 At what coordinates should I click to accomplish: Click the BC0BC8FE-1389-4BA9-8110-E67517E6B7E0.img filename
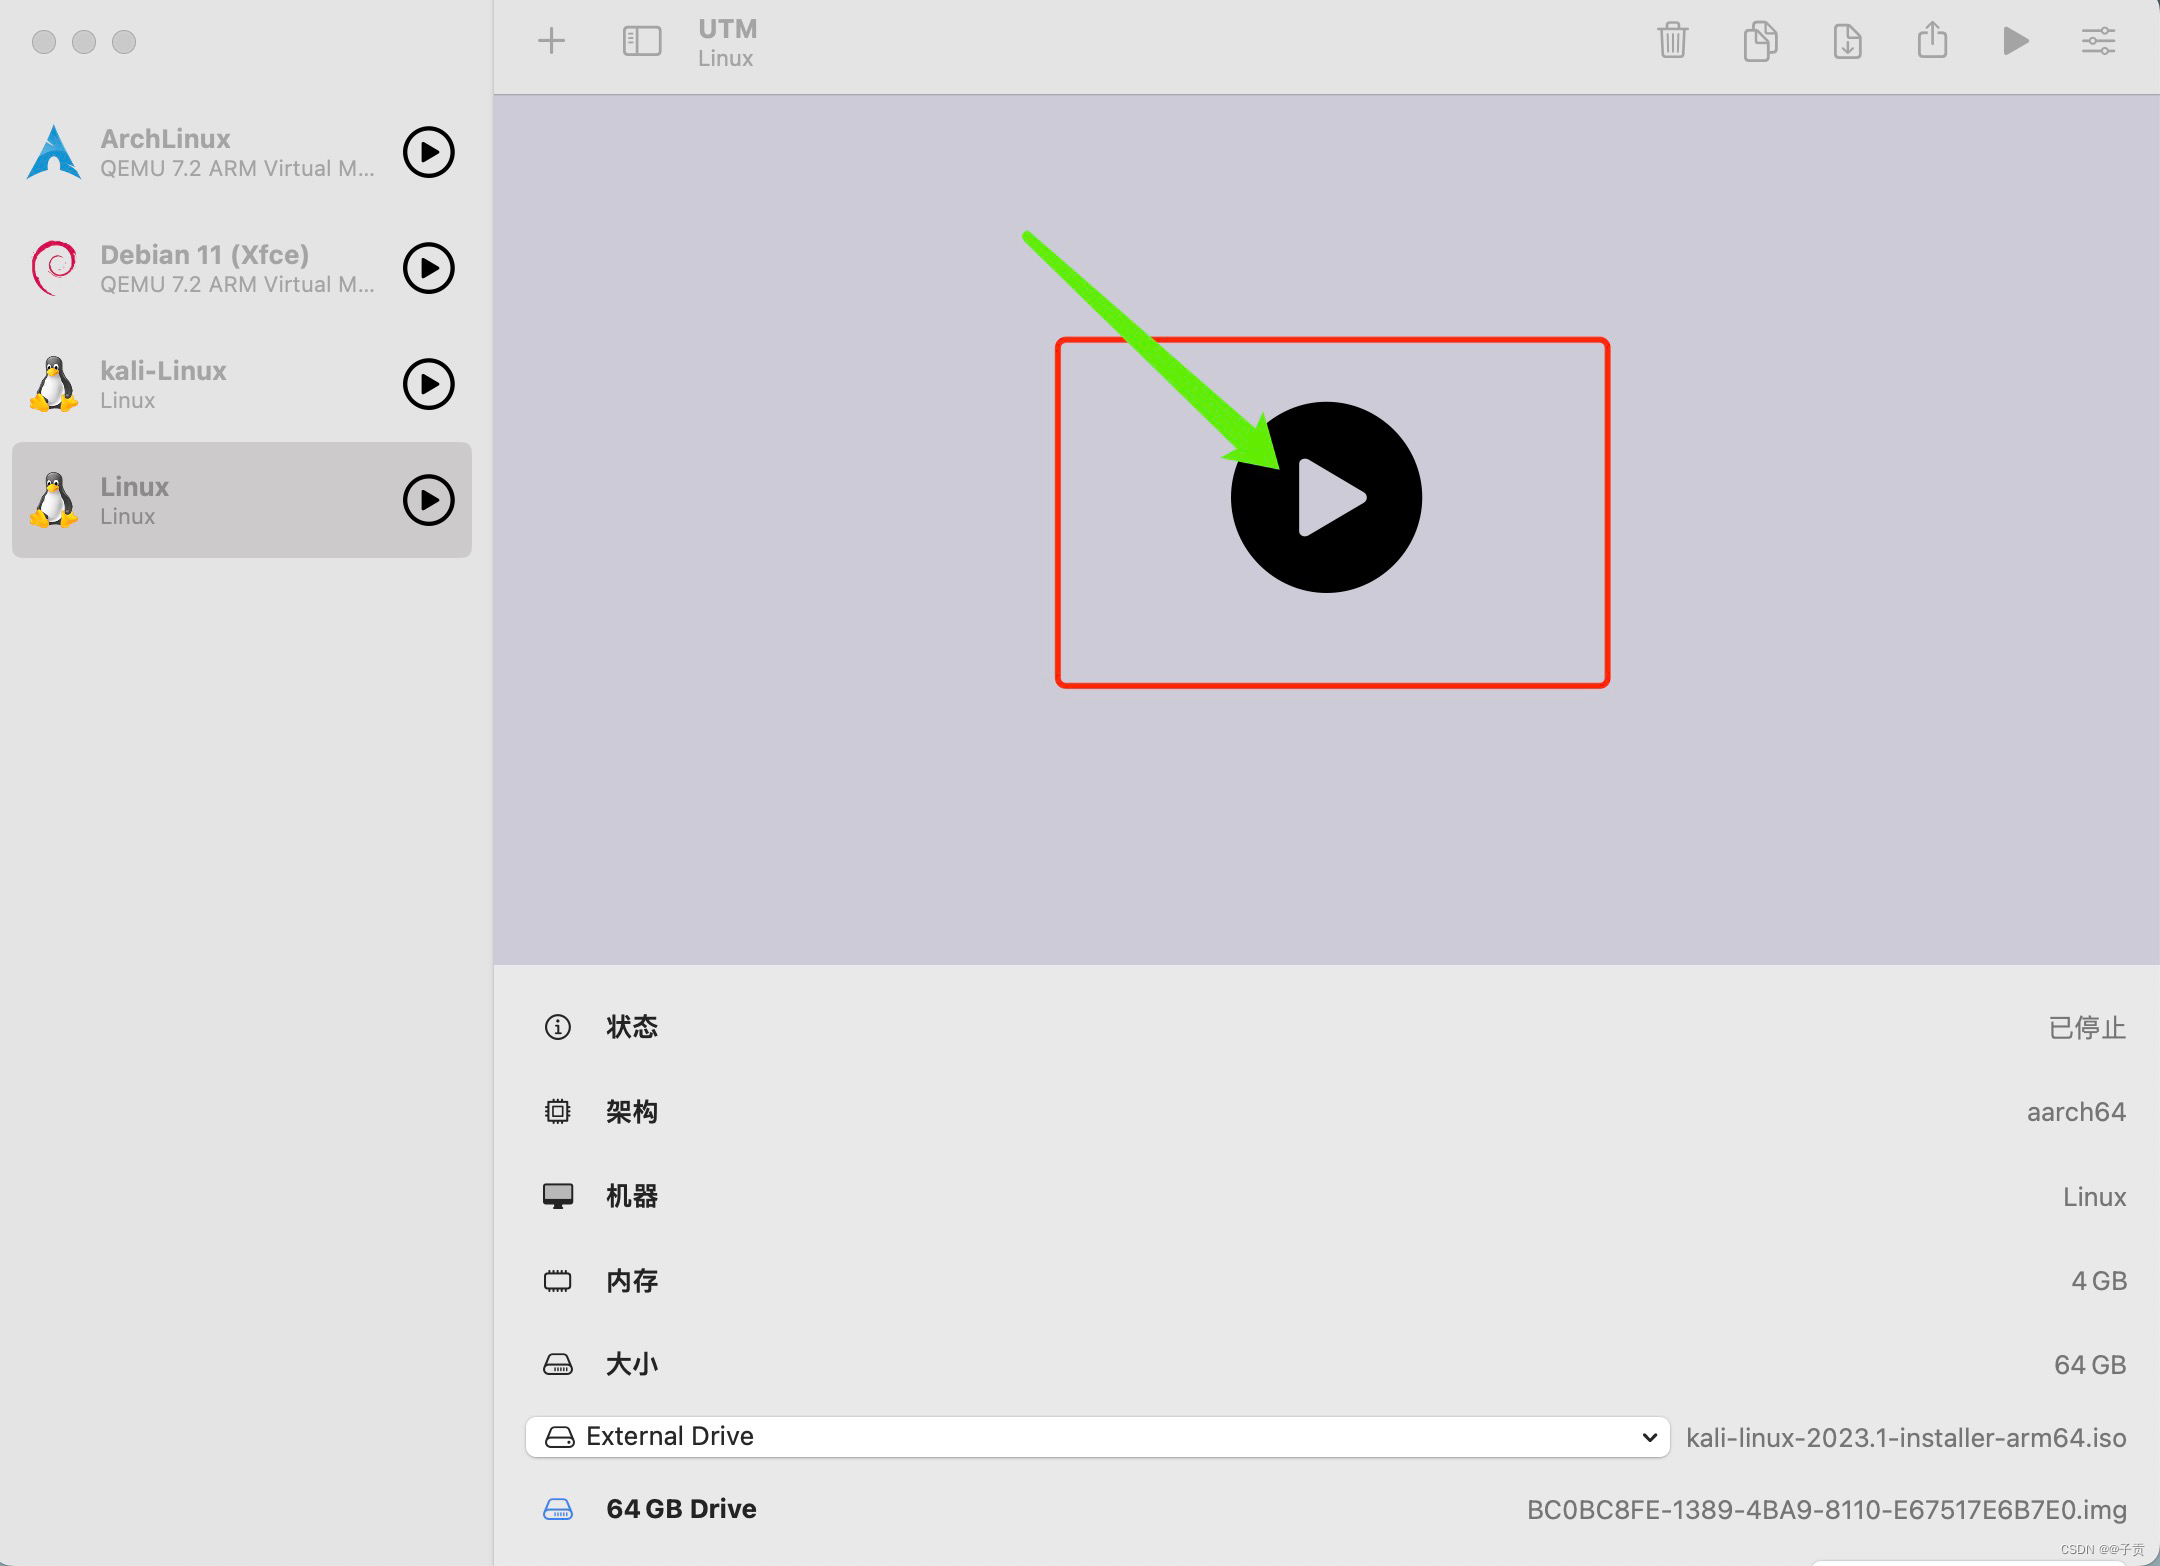1826,1510
